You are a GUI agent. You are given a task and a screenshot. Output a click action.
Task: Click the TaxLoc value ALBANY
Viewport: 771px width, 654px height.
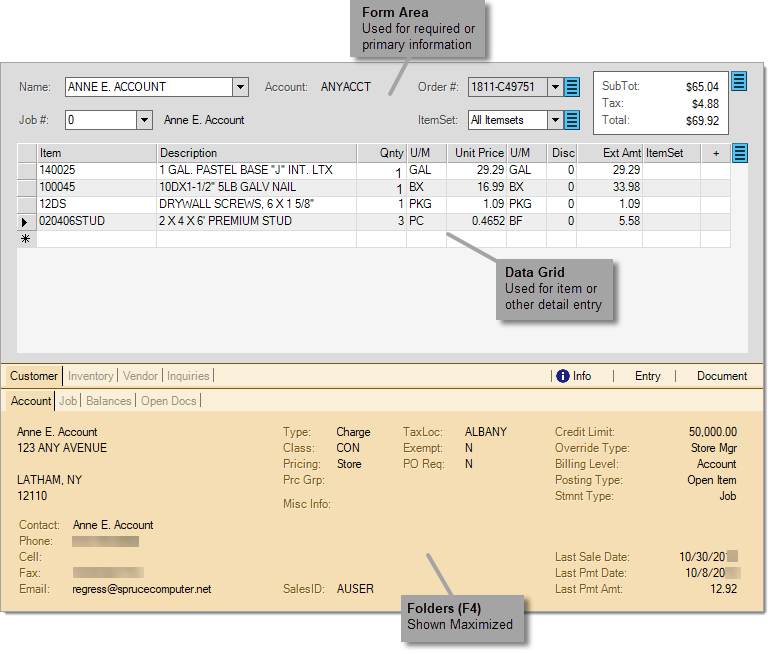(486, 432)
